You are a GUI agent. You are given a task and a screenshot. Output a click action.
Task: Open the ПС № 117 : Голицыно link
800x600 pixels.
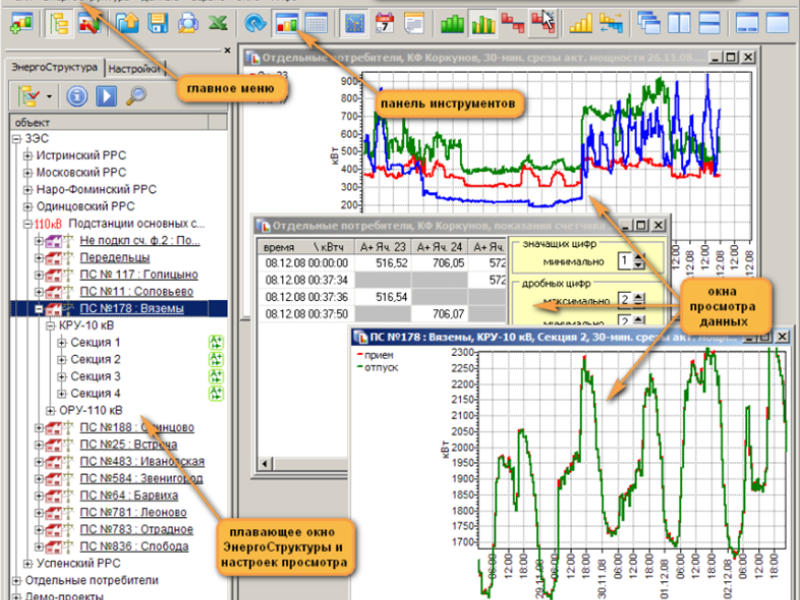(139, 274)
